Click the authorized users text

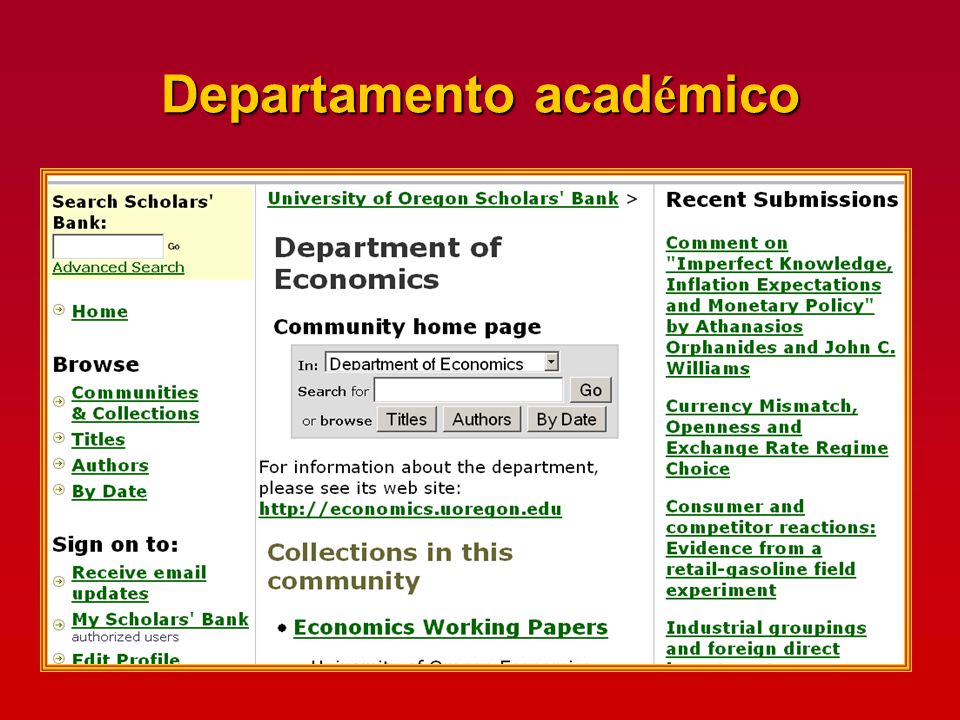[126, 637]
